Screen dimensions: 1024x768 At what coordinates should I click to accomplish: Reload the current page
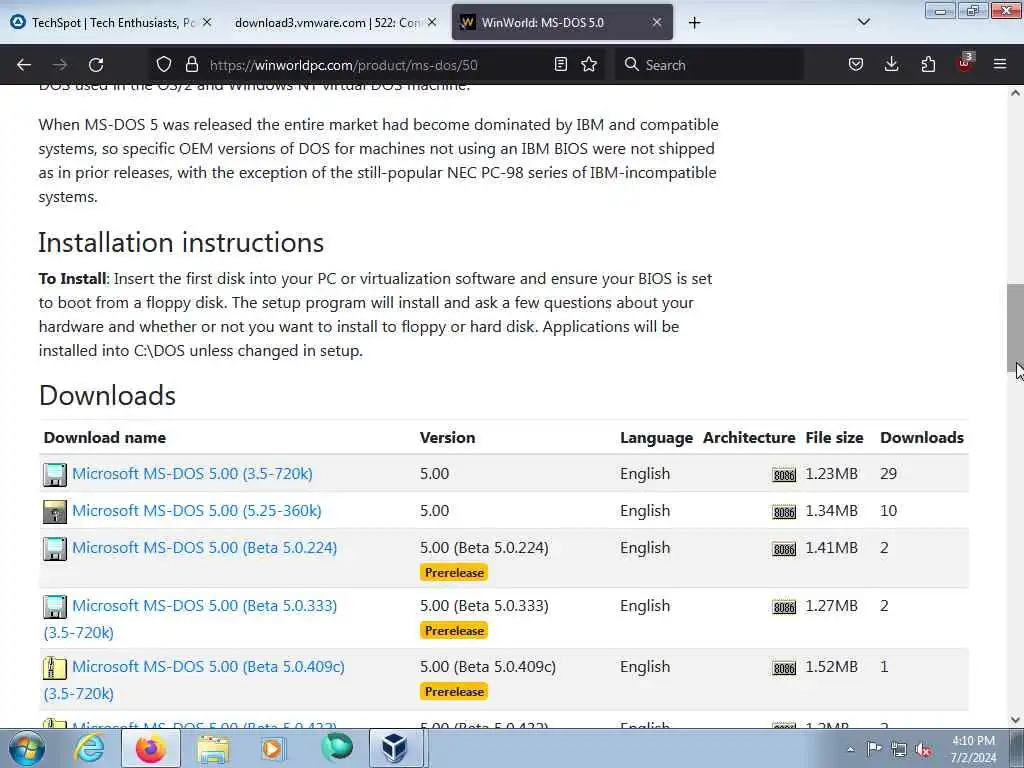[96, 65]
